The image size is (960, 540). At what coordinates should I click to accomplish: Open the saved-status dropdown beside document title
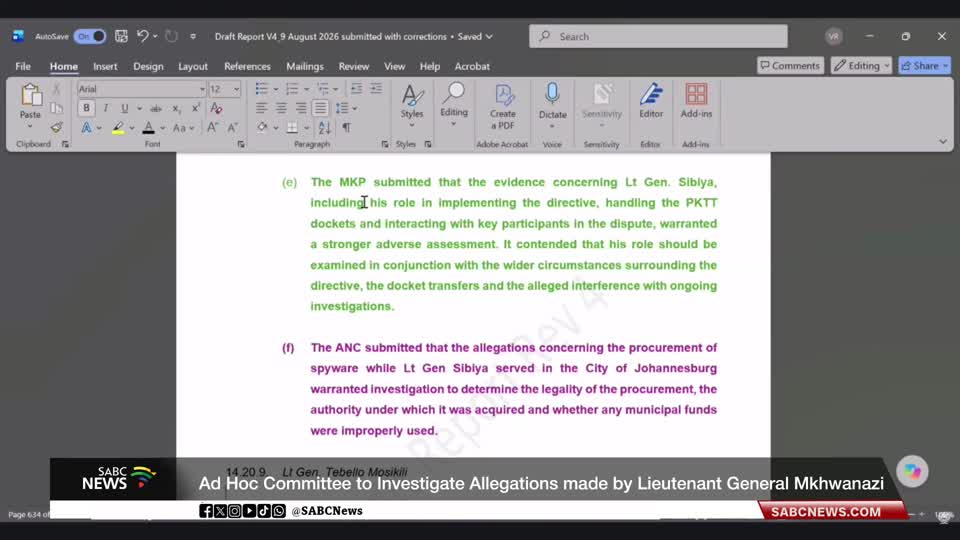(x=489, y=37)
